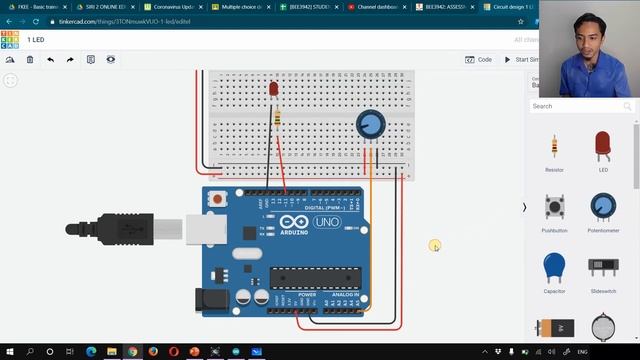Switch to the Channel dashboard tab
The height and width of the screenshot is (360, 640).
[x=376, y=7]
